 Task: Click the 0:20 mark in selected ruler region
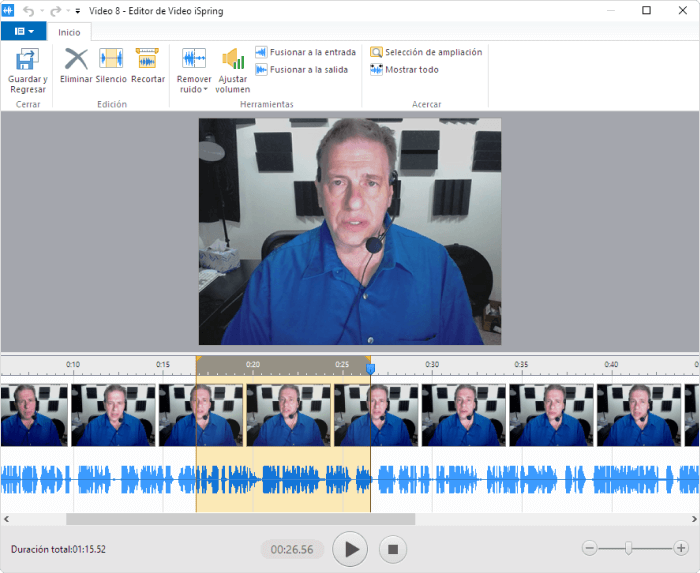click(x=253, y=364)
